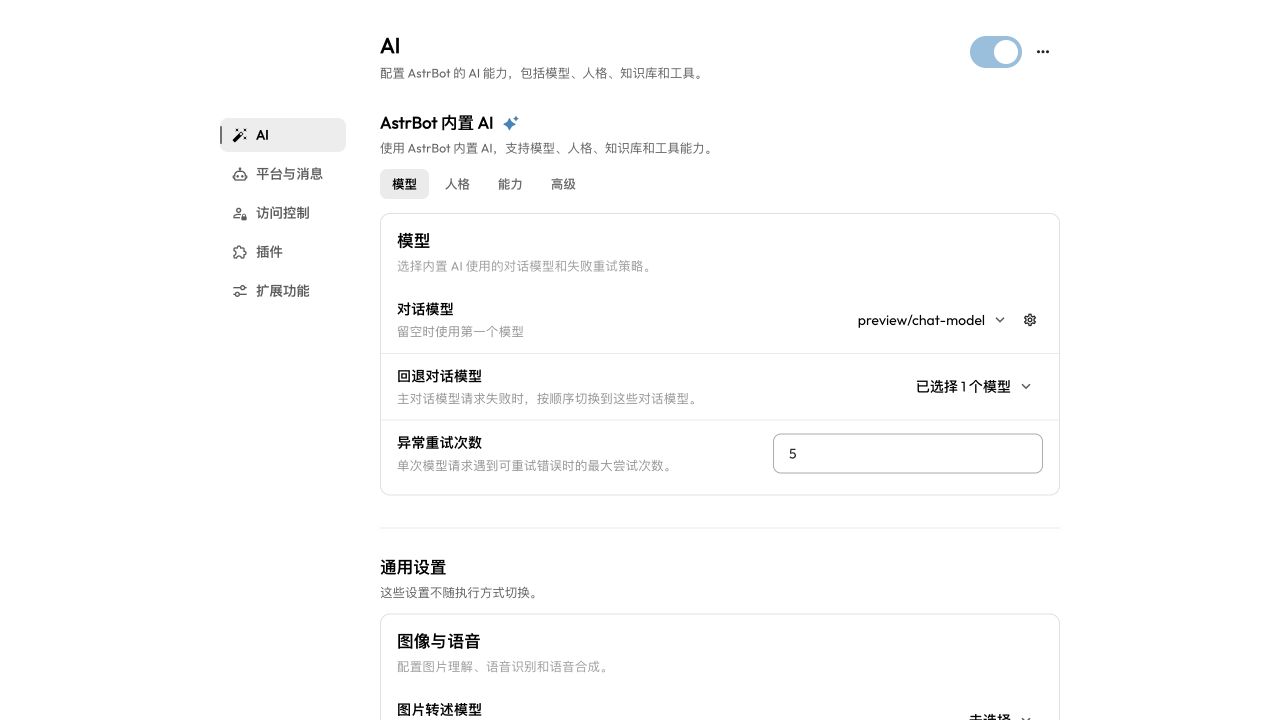Viewport: 1280px width, 720px height.
Task: Click the 异常重试次数 input field
Action: (908, 453)
